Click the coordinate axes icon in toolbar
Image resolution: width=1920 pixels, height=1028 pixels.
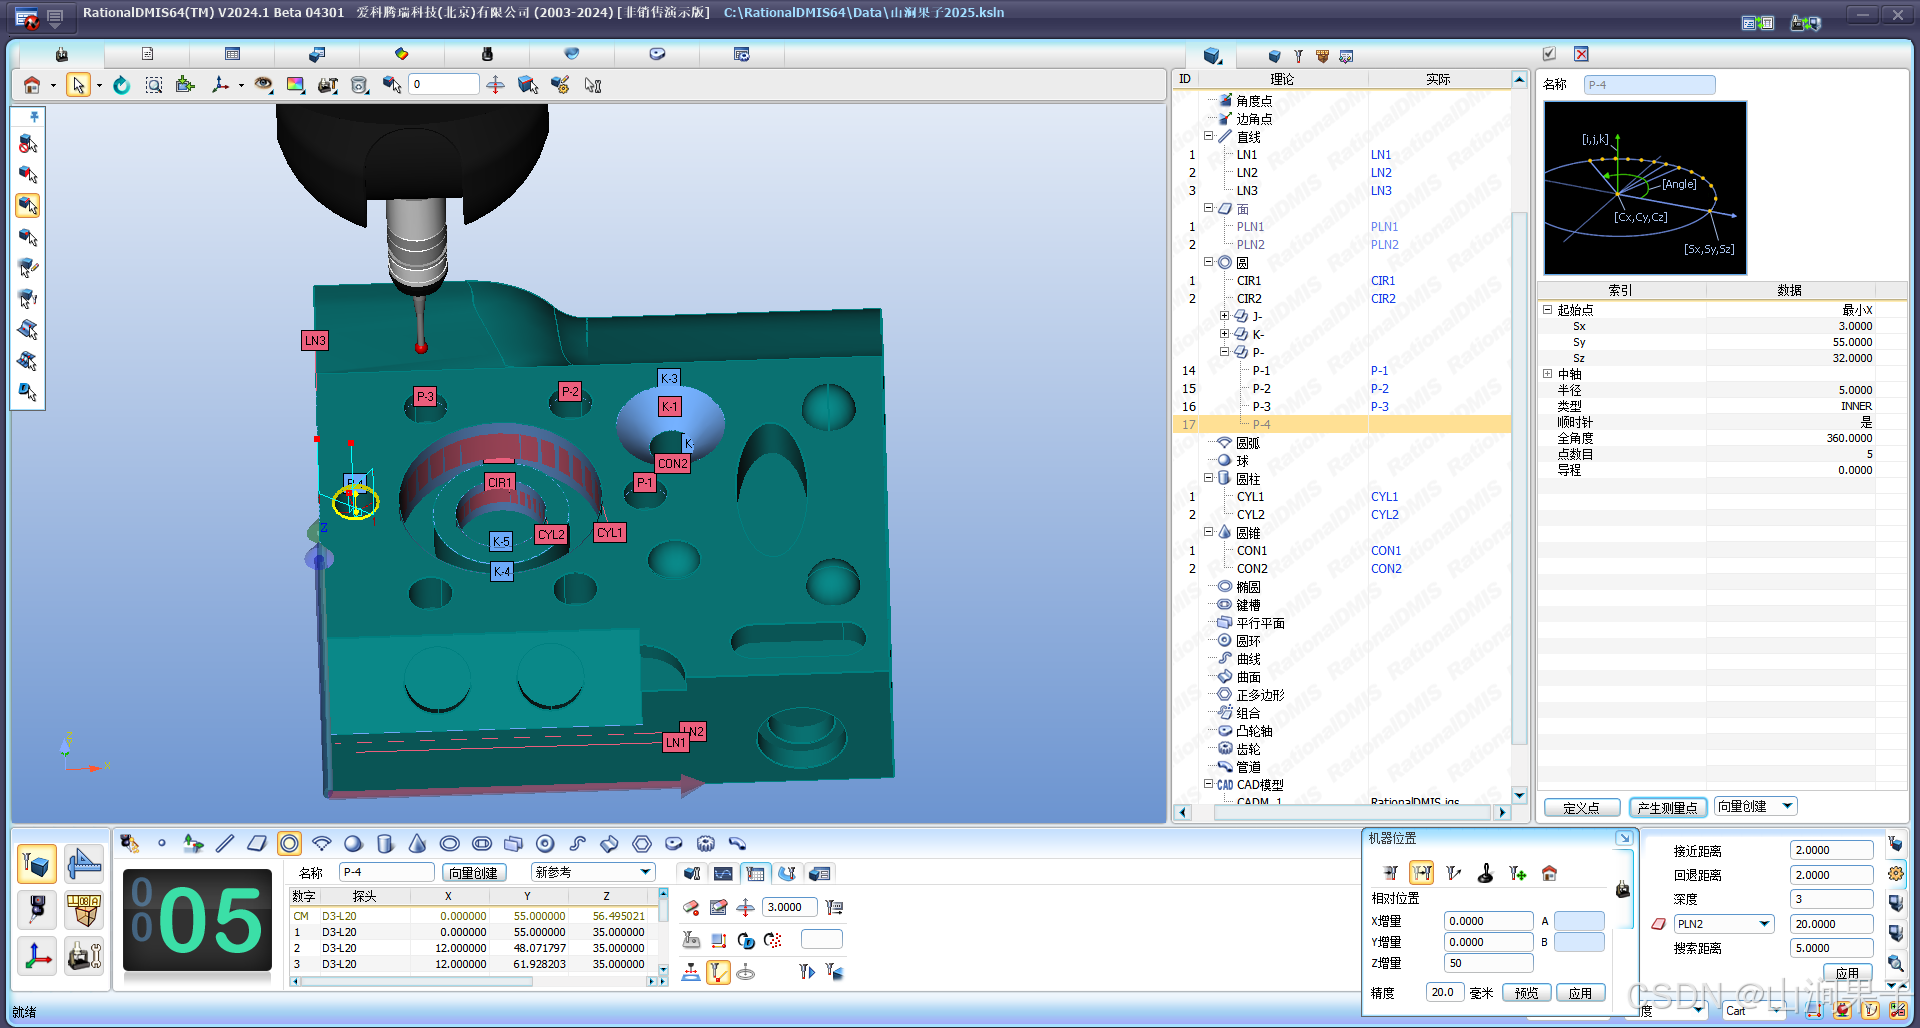point(220,85)
